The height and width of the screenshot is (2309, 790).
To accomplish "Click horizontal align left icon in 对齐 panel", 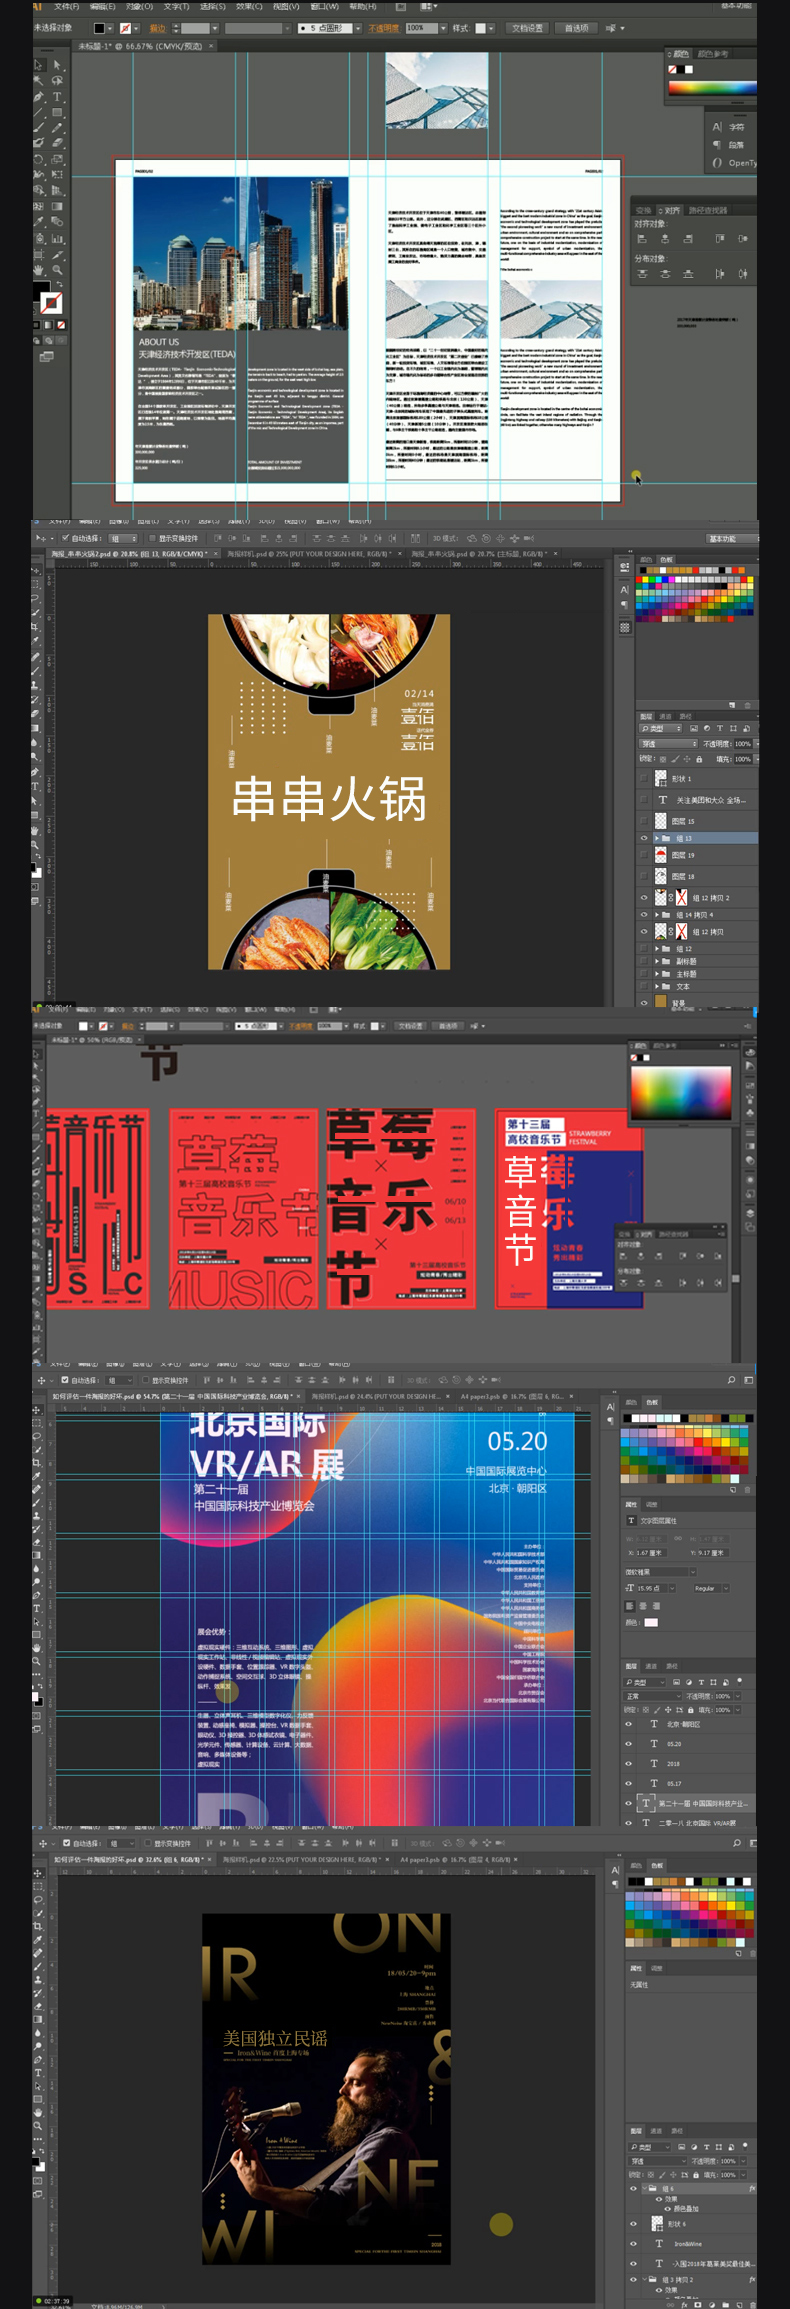I will point(642,239).
